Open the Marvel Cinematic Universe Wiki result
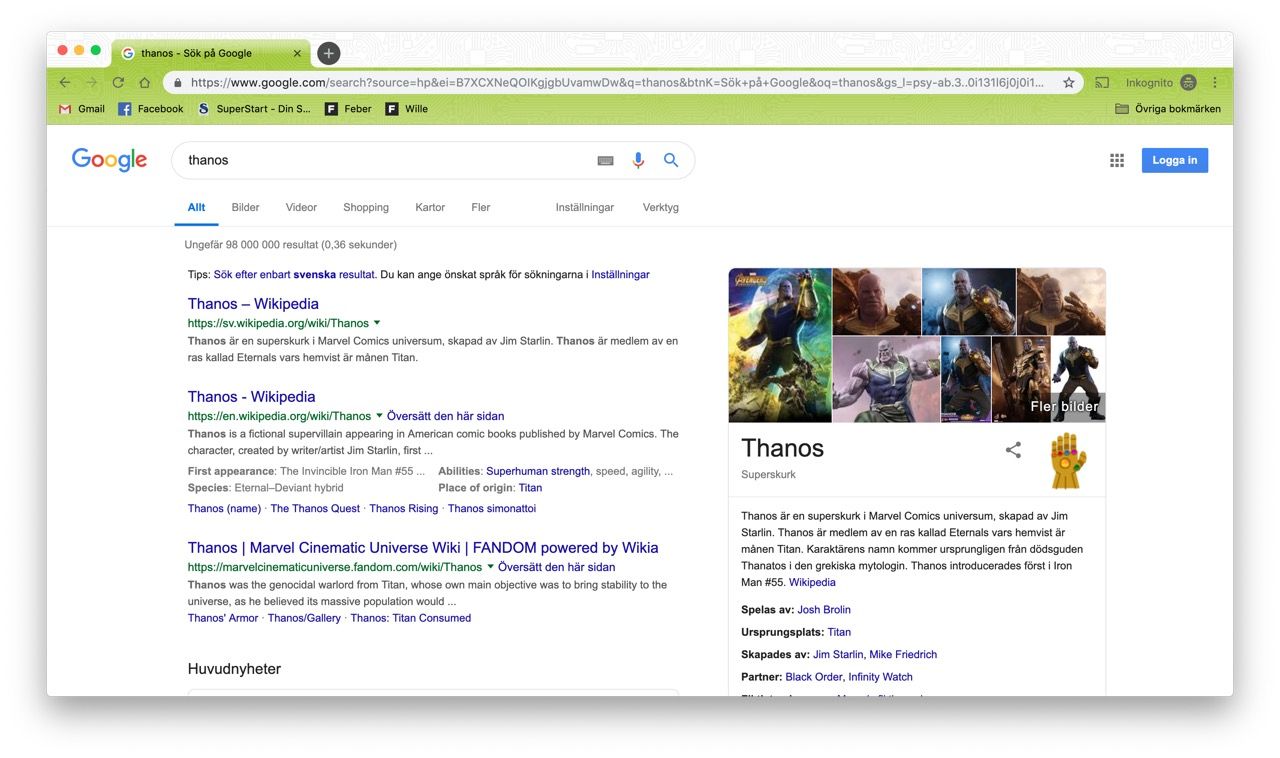The width and height of the screenshot is (1280, 758). pyautogui.click(x=423, y=548)
